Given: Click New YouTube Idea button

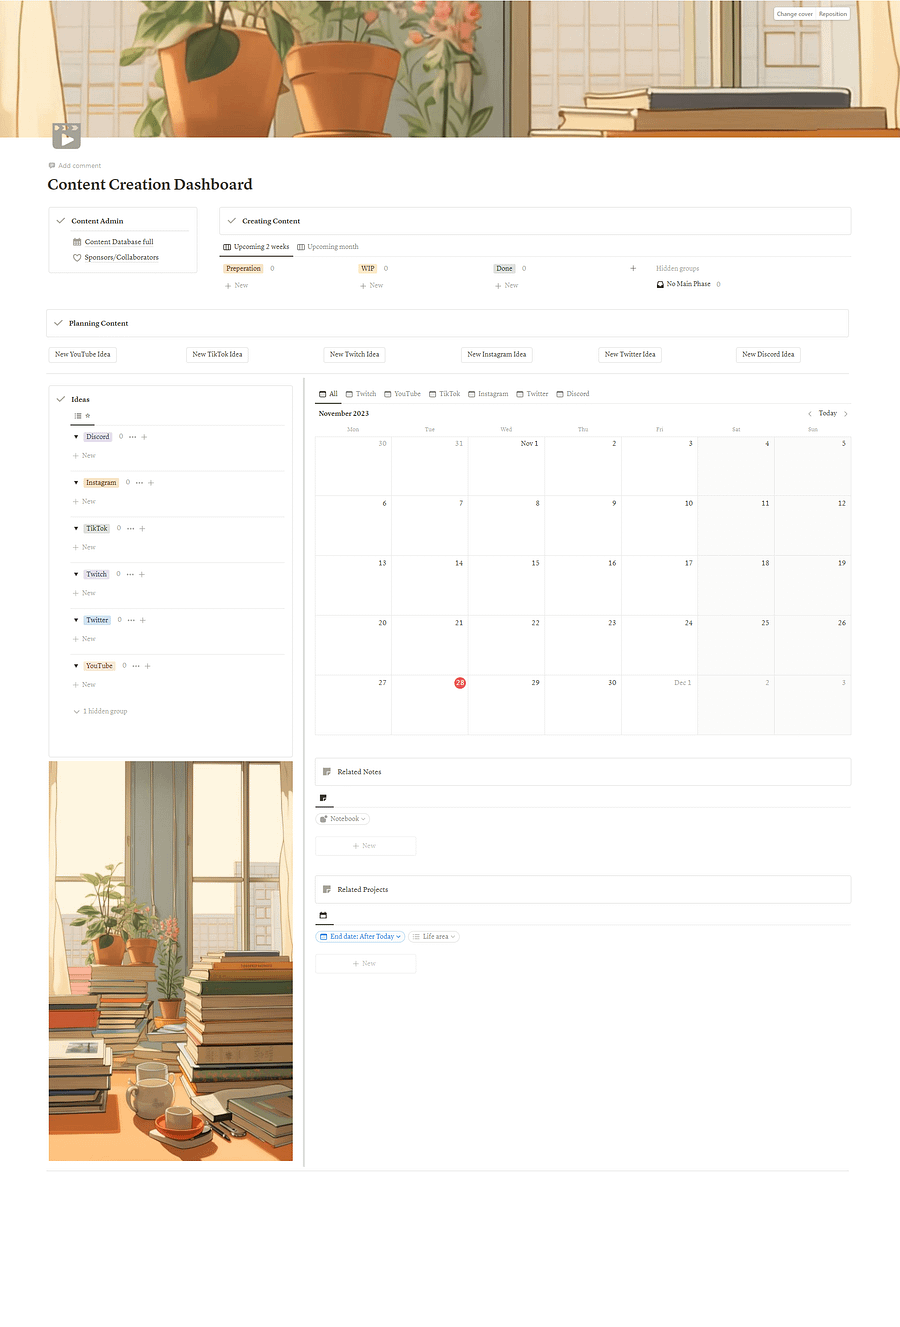Looking at the screenshot, I should click(83, 354).
